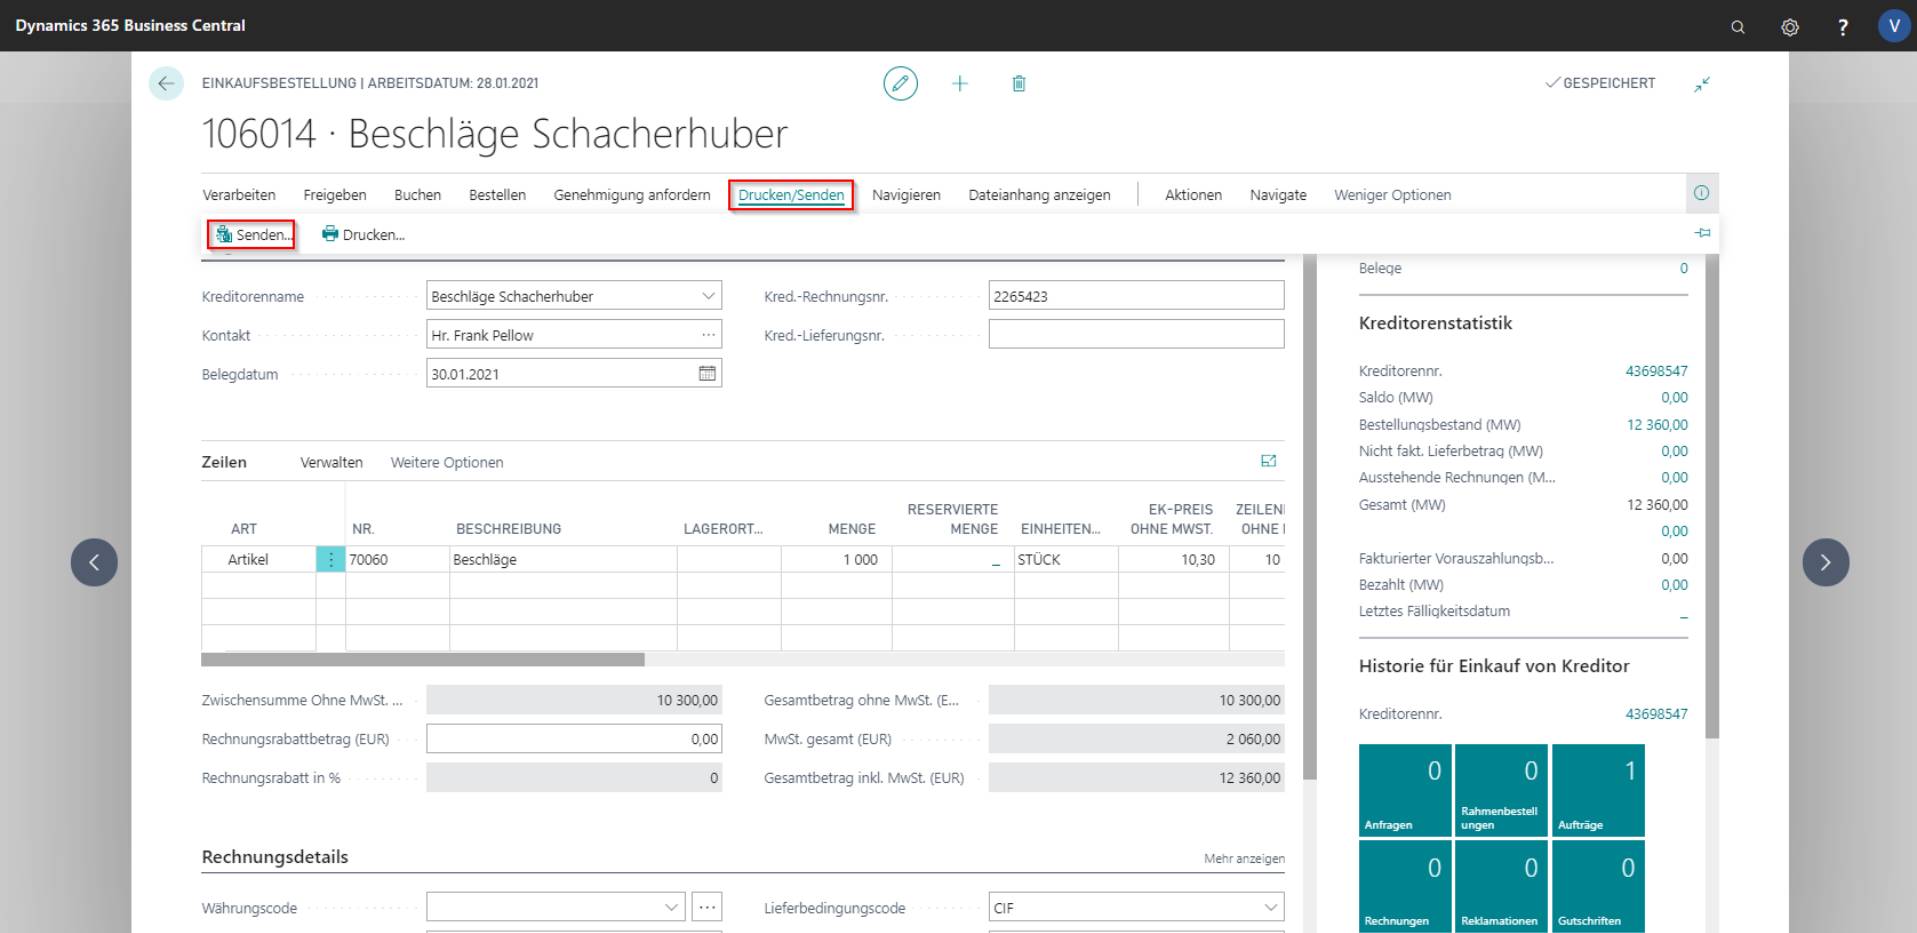This screenshot has height=933, width=1917.
Task: Open the help question mark
Action: tap(1842, 27)
